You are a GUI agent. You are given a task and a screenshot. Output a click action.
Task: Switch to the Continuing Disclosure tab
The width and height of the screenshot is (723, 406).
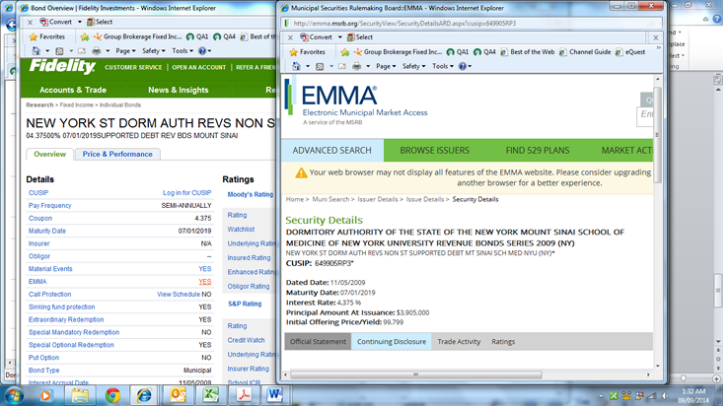(x=391, y=341)
